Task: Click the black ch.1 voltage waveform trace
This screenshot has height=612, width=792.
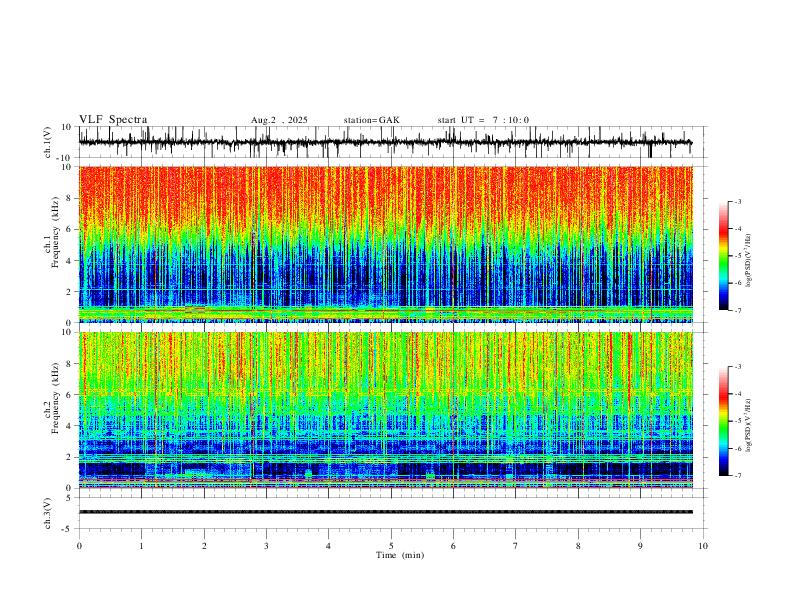Action: [385, 142]
